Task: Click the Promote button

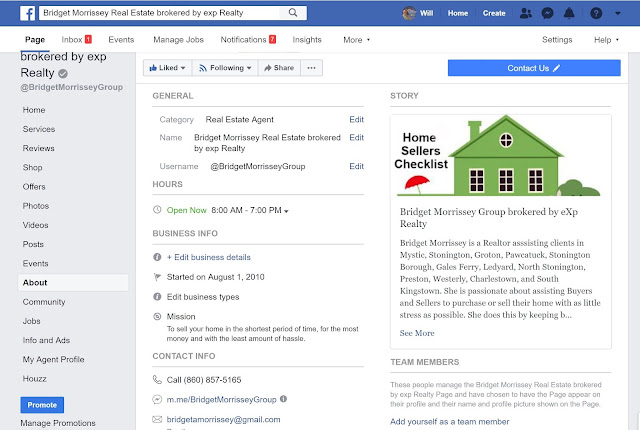Action: point(42,405)
